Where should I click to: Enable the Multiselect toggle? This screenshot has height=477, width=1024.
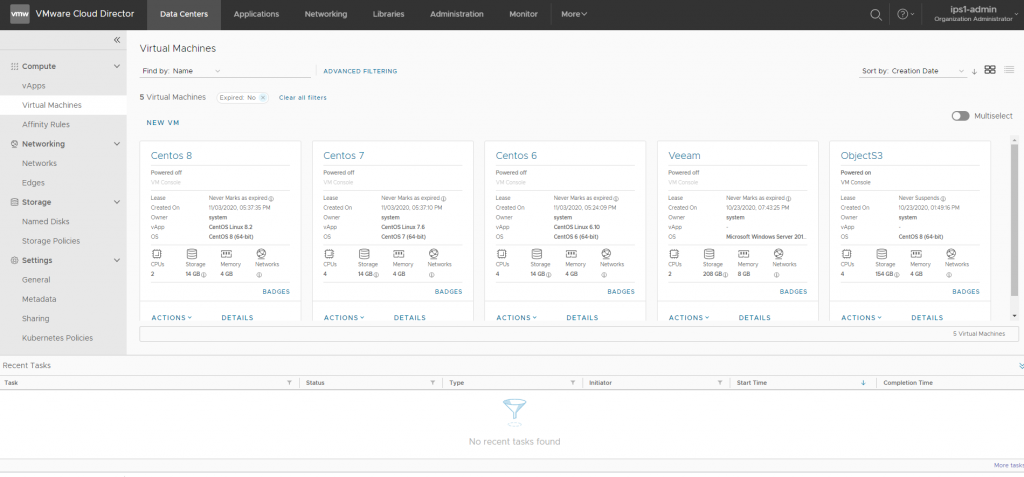960,116
